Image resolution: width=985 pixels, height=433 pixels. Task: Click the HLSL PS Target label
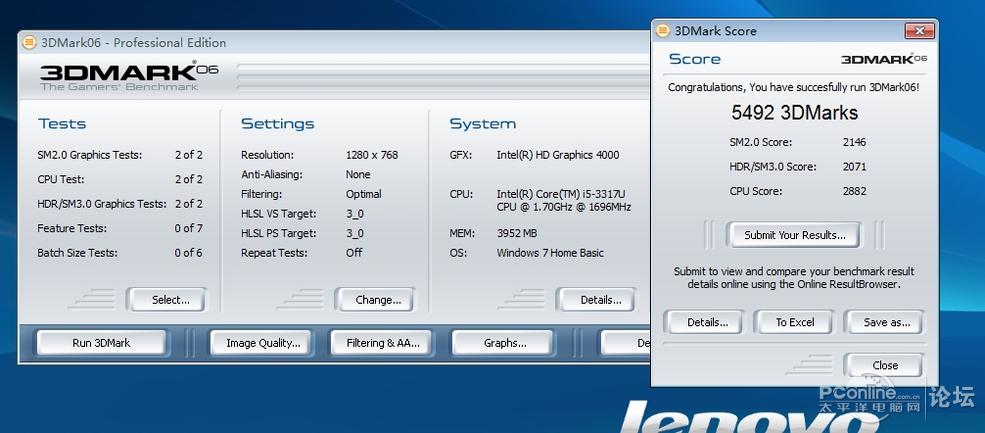[x=279, y=233]
